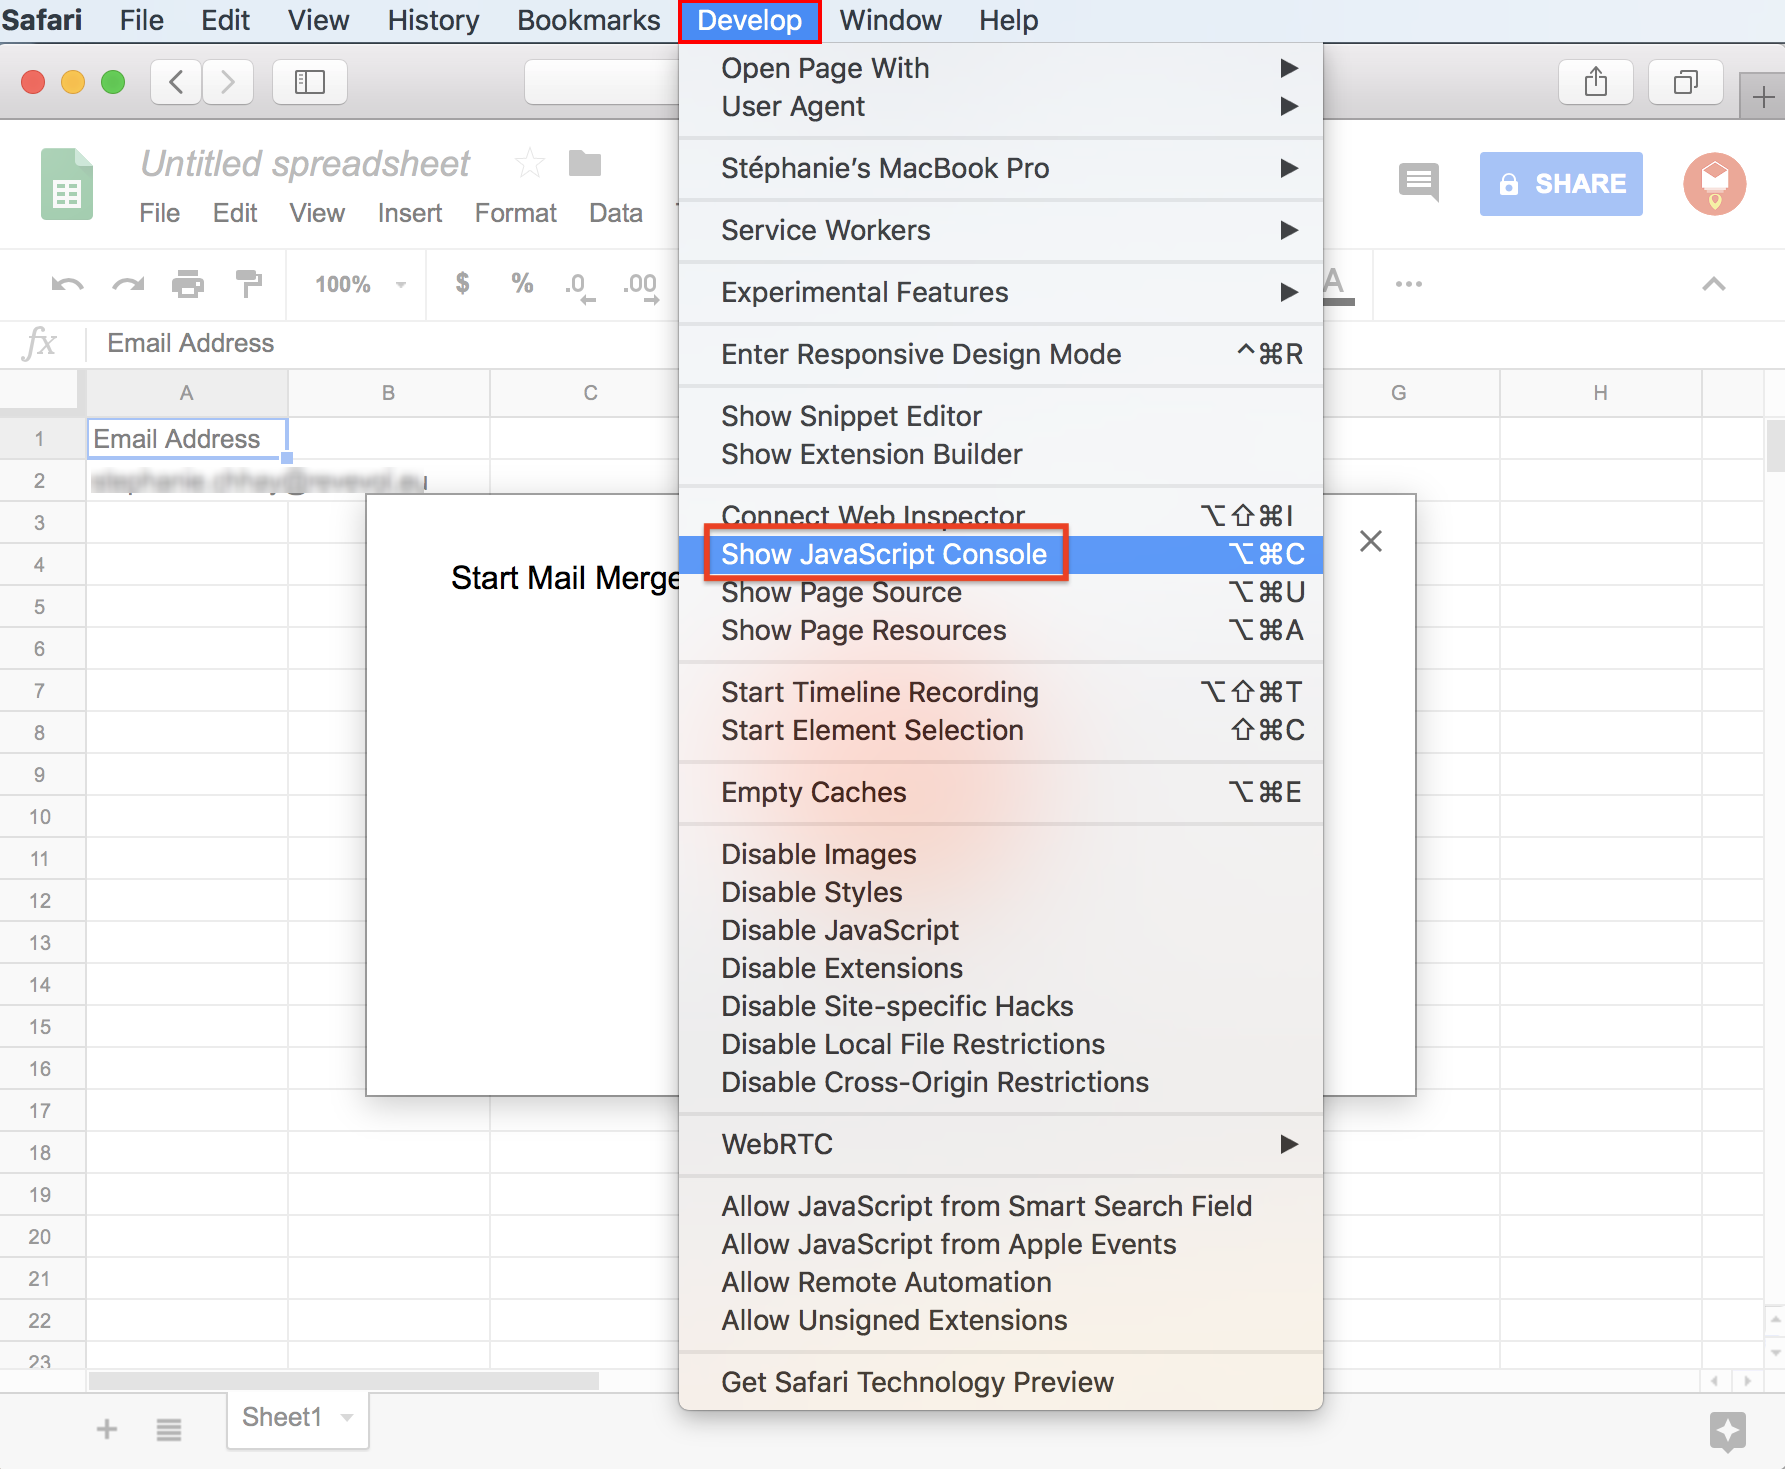Open the 100% zoom dropdown
1785x1469 pixels.
[x=360, y=285]
